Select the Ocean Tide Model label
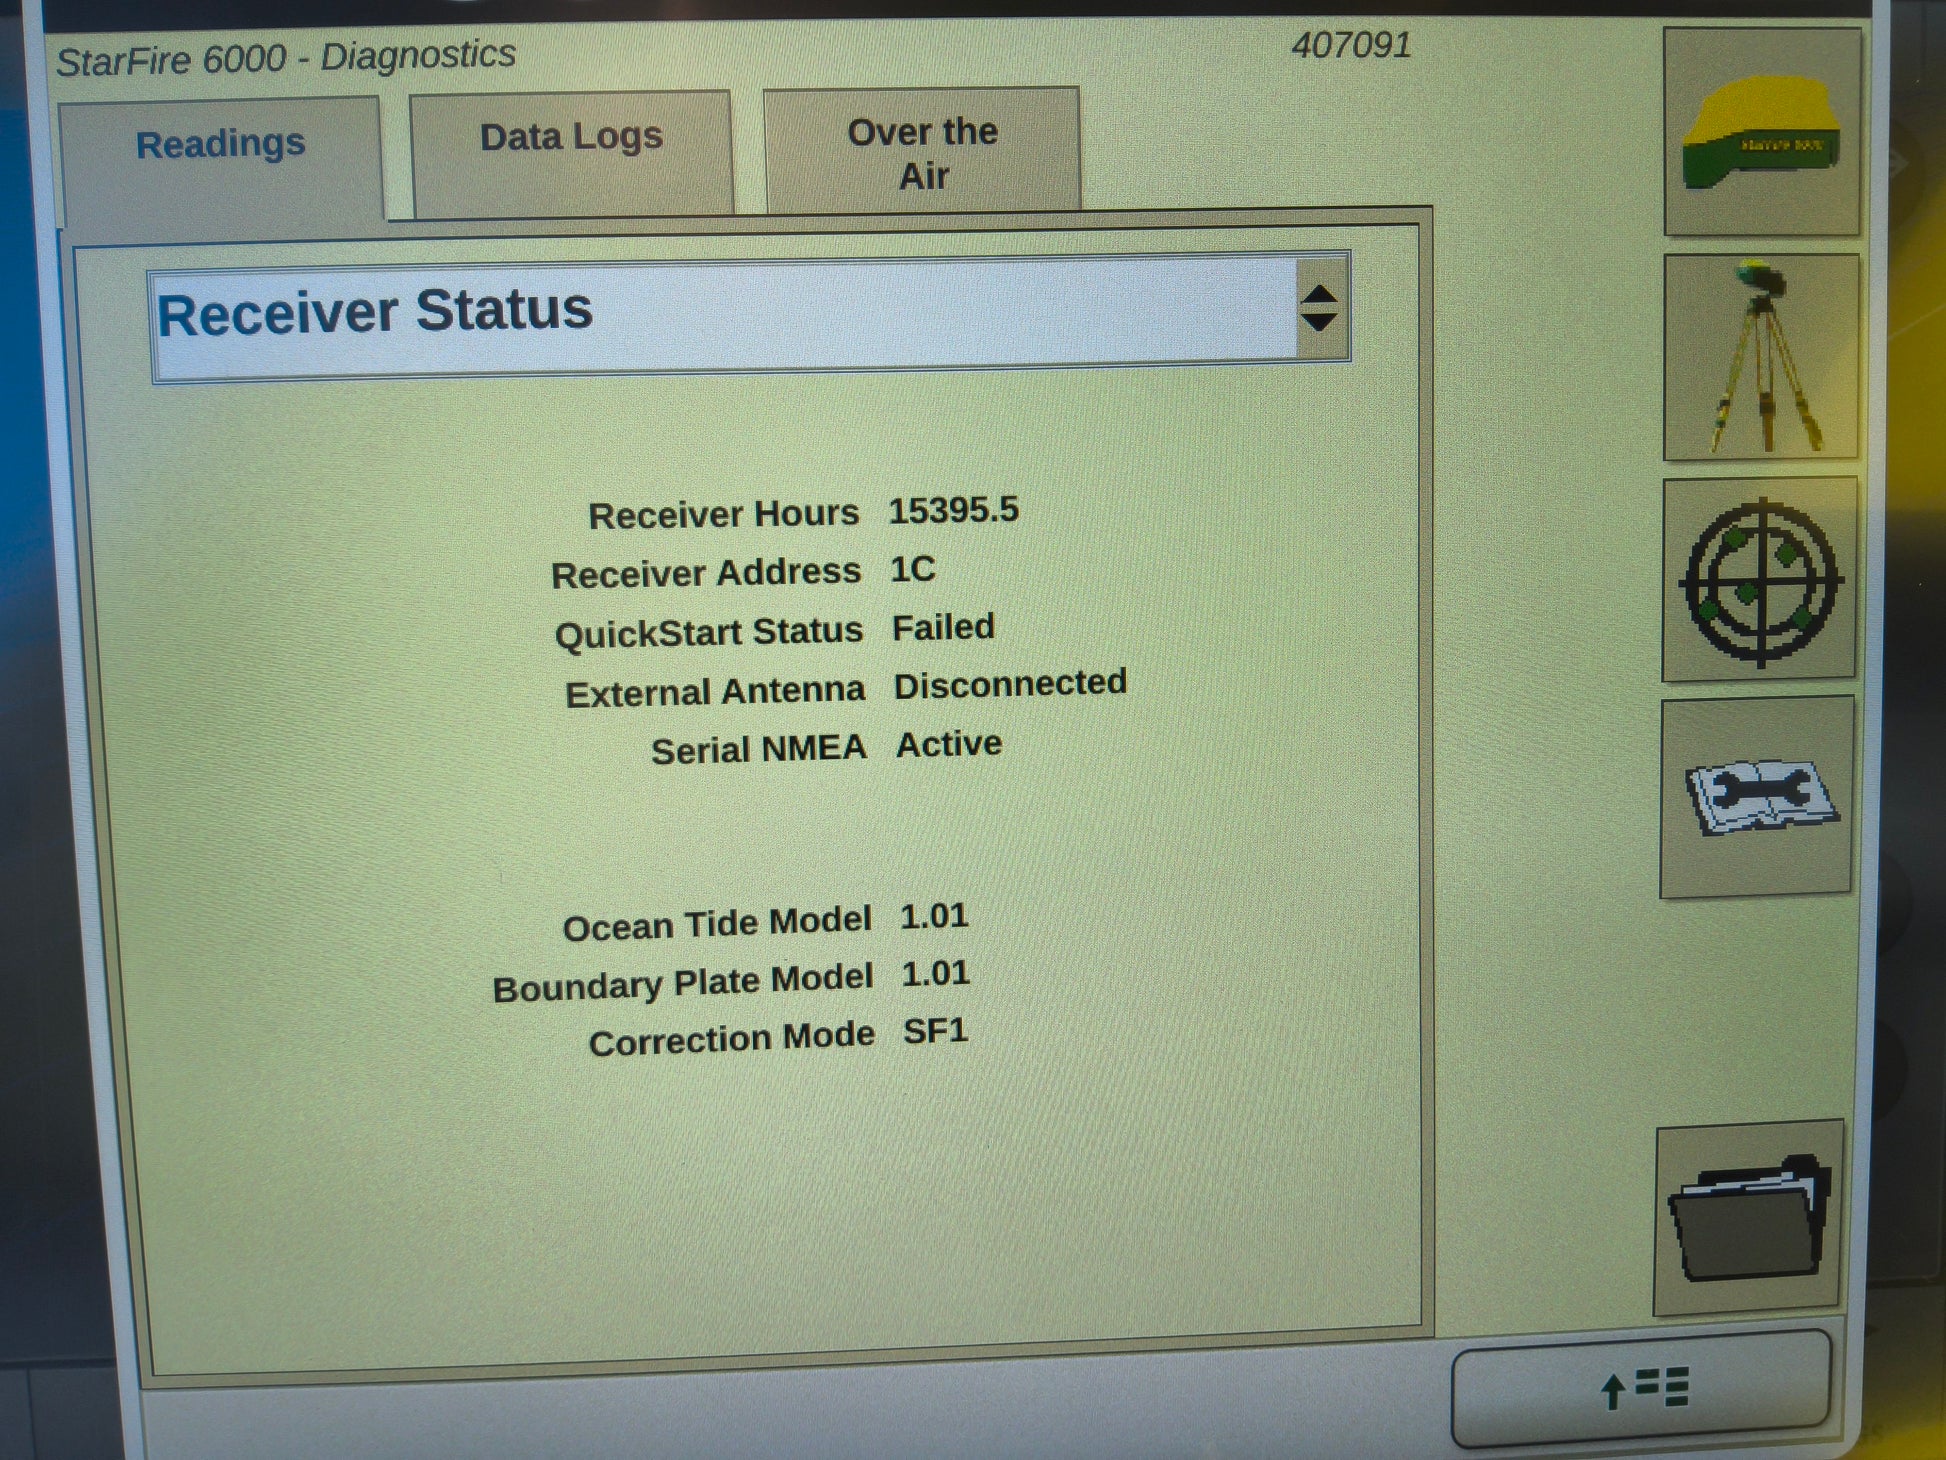This screenshot has width=1946, height=1460. pyautogui.click(x=717, y=924)
